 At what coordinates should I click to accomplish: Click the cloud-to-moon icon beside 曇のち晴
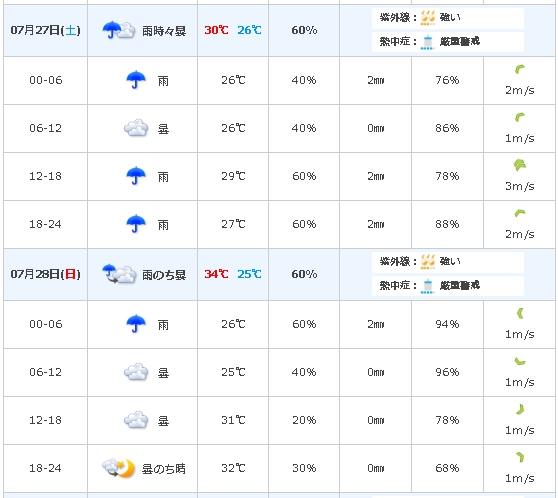pos(119,468)
